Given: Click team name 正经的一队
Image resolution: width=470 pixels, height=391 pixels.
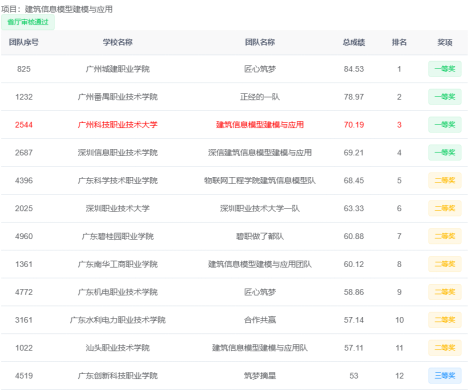Looking at the screenshot, I should (x=260, y=97).
